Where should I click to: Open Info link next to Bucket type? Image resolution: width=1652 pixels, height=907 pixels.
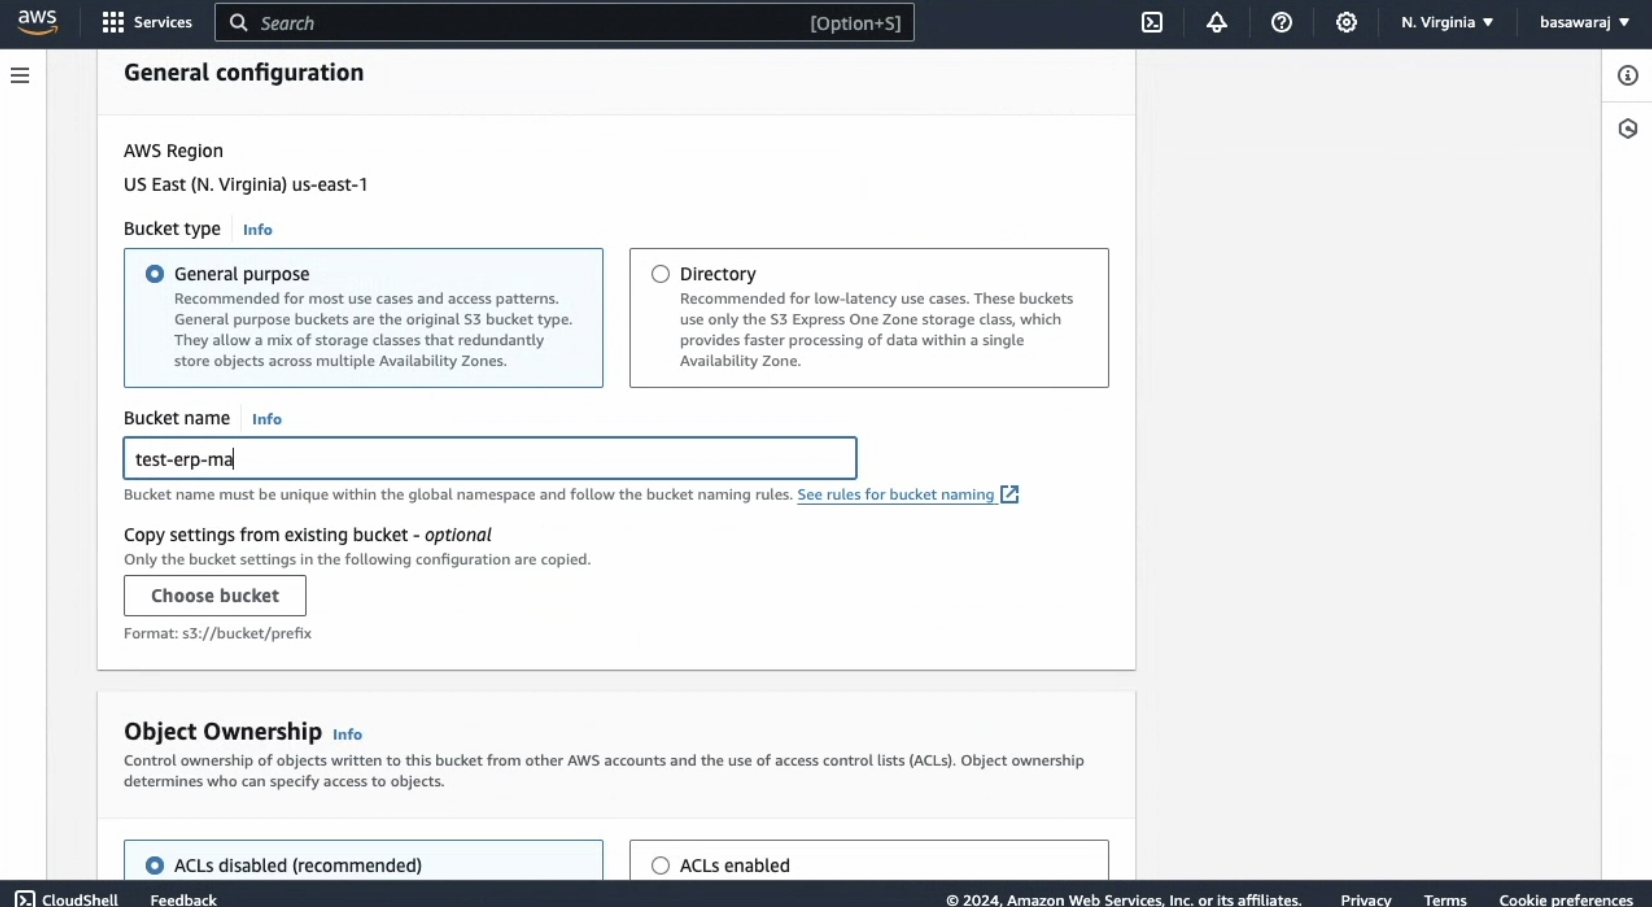pyautogui.click(x=257, y=229)
